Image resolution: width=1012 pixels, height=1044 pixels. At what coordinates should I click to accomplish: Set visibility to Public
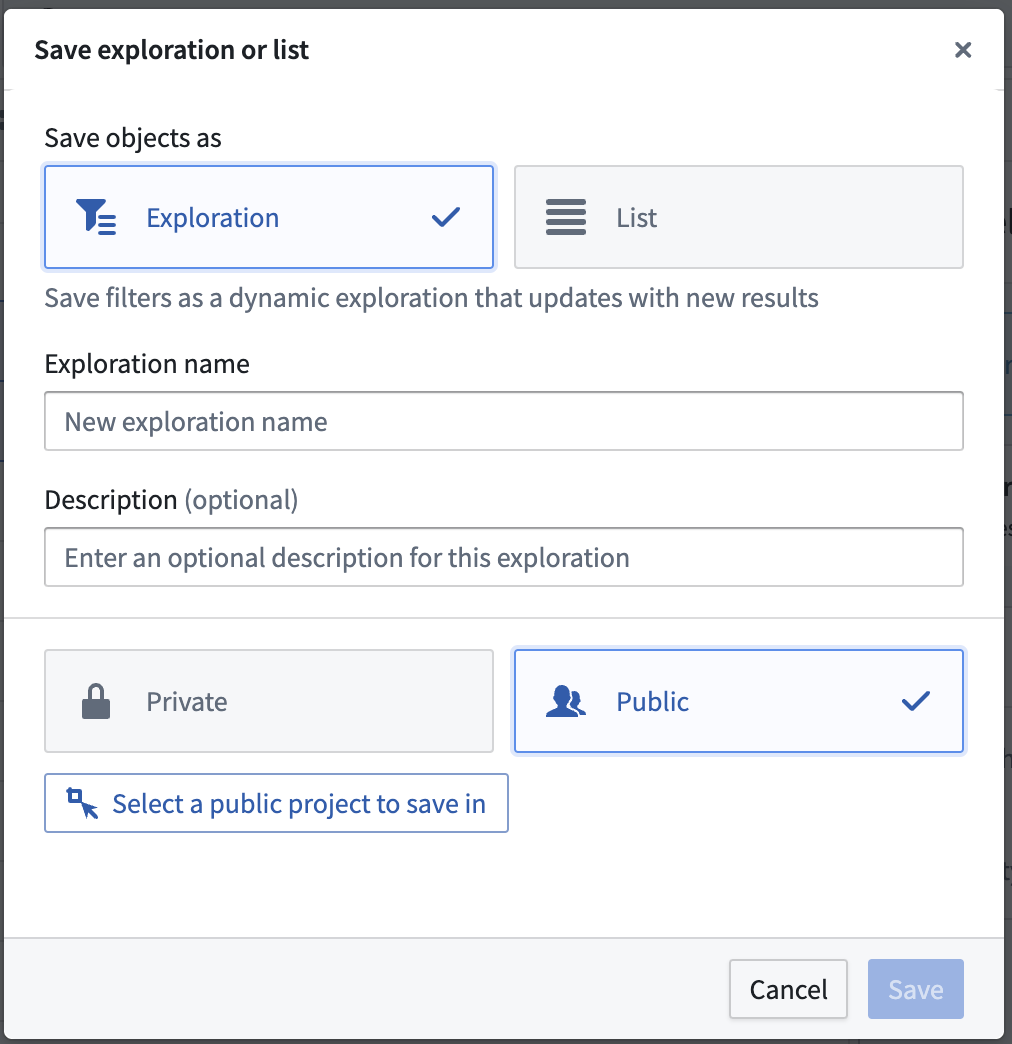click(x=738, y=701)
